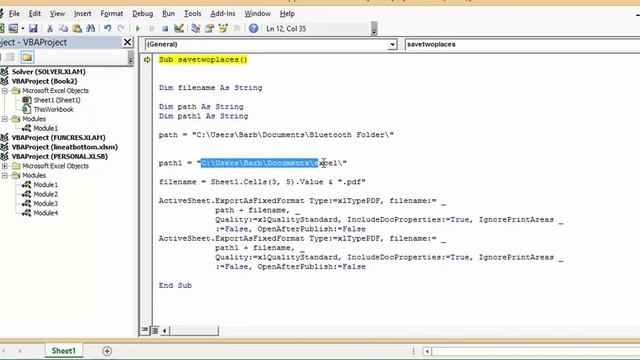Reset execution with the stop square icon
The height and width of the screenshot is (360, 640).
tap(165, 28)
